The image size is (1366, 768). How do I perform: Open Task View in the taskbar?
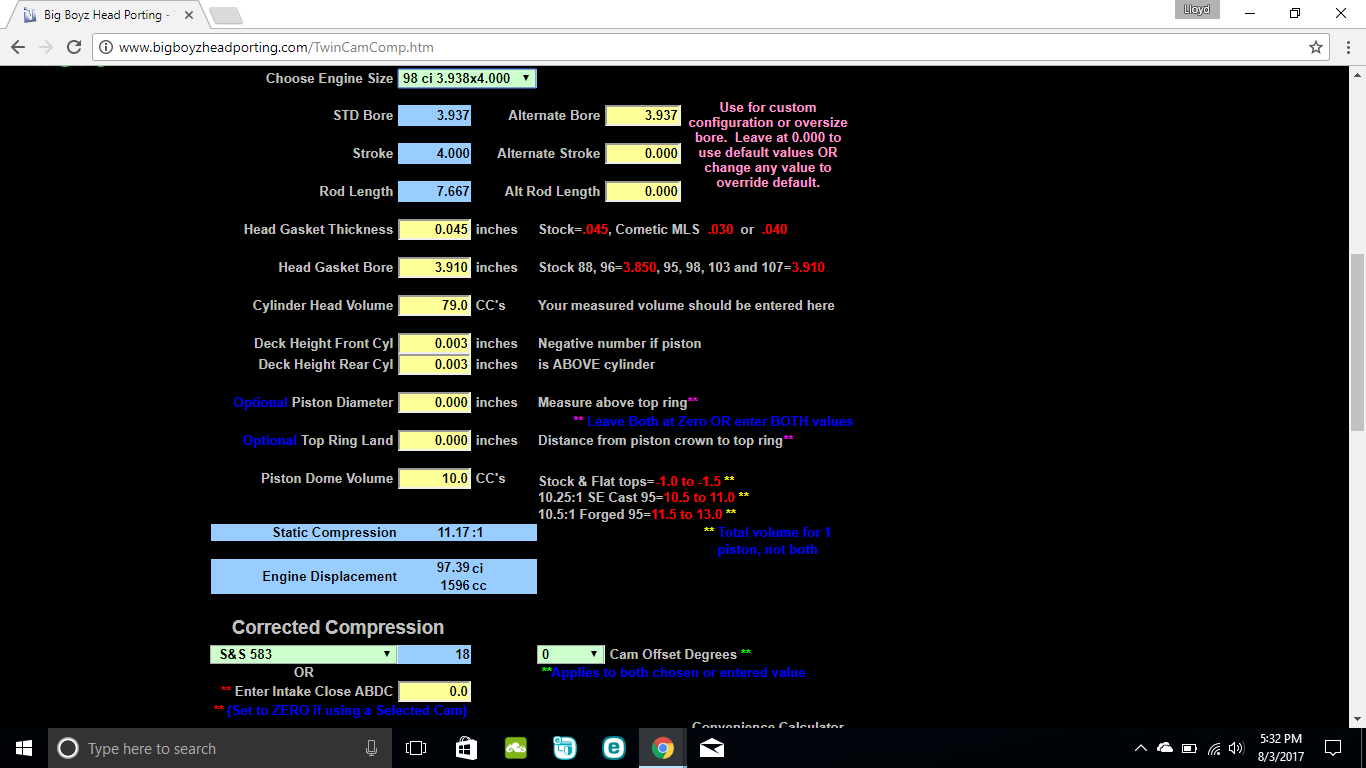pos(416,748)
